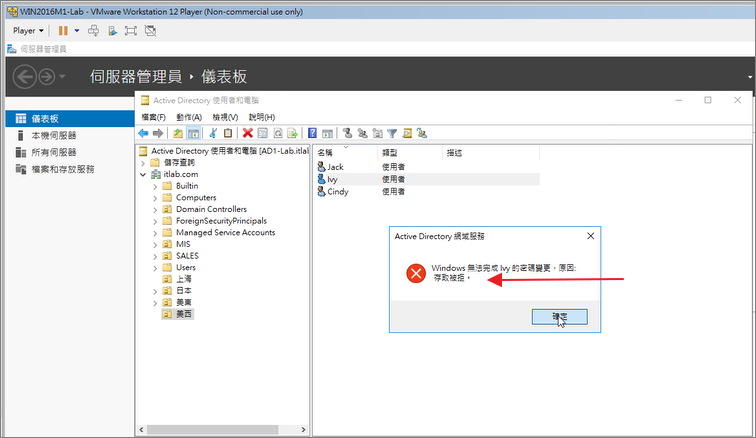The image size is (756, 438).
Task: Open Help with blue question mark icon
Action: [312, 133]
